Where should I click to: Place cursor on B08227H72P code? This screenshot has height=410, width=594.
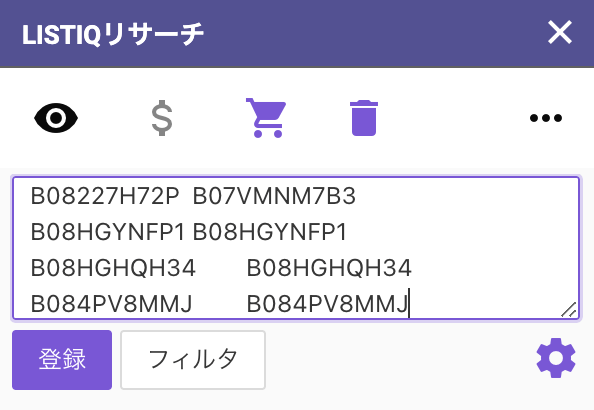click(105, 196)
